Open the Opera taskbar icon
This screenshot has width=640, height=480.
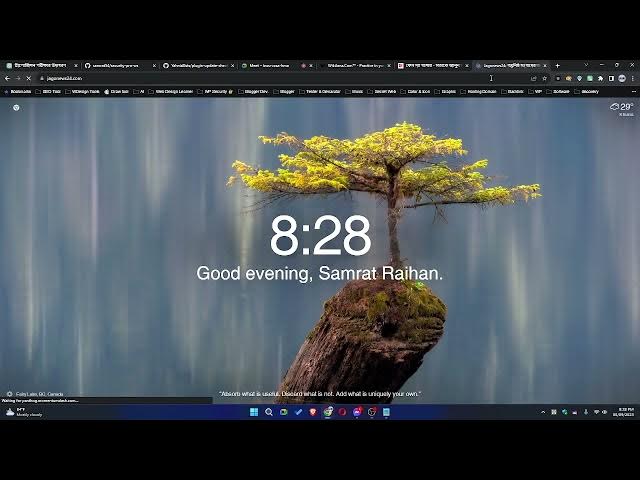(342, 412)
